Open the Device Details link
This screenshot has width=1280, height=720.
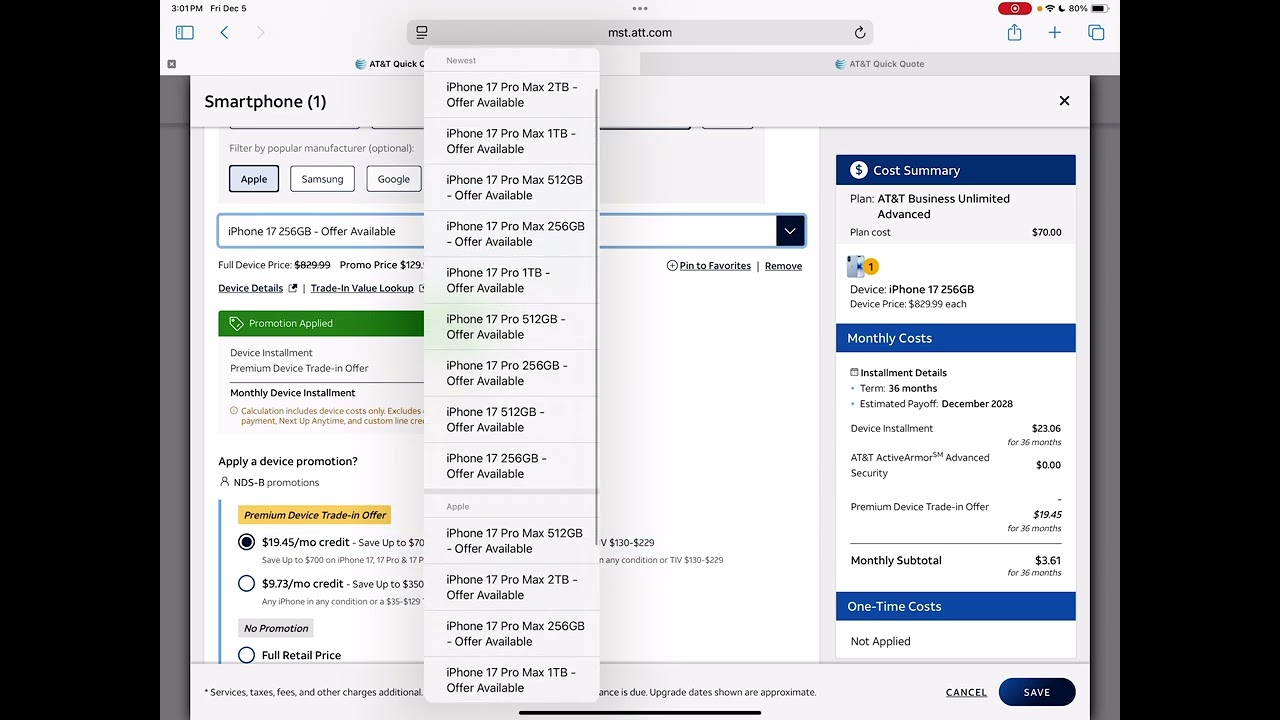coord(251,288)
